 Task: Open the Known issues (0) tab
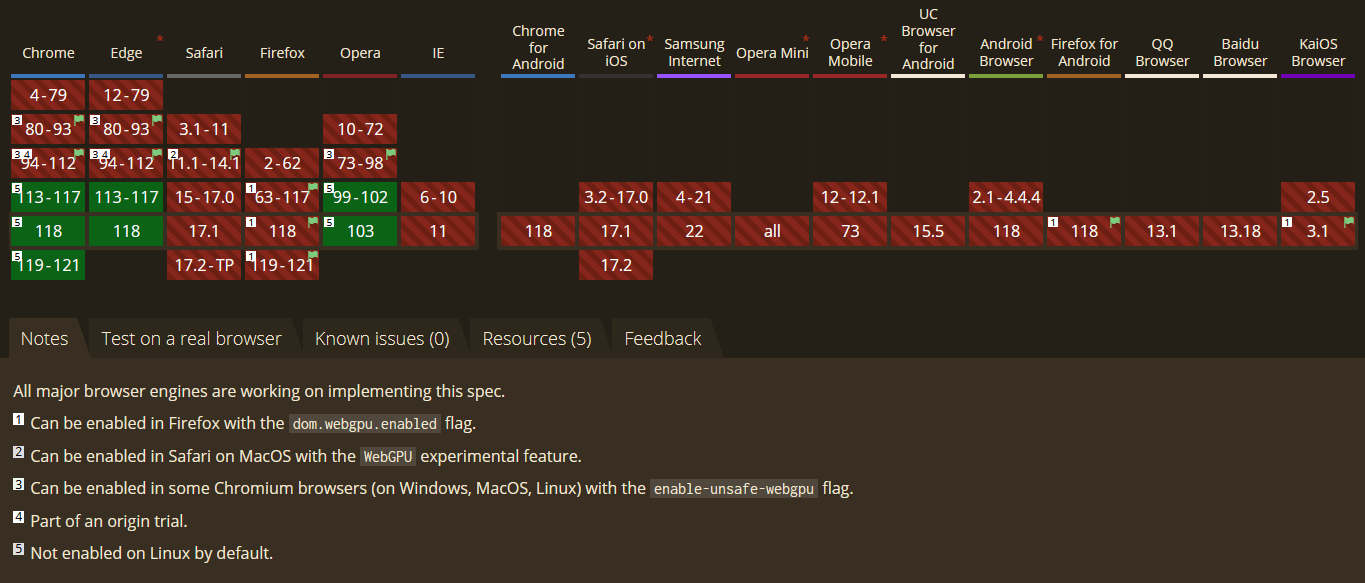tap(382, 338)
